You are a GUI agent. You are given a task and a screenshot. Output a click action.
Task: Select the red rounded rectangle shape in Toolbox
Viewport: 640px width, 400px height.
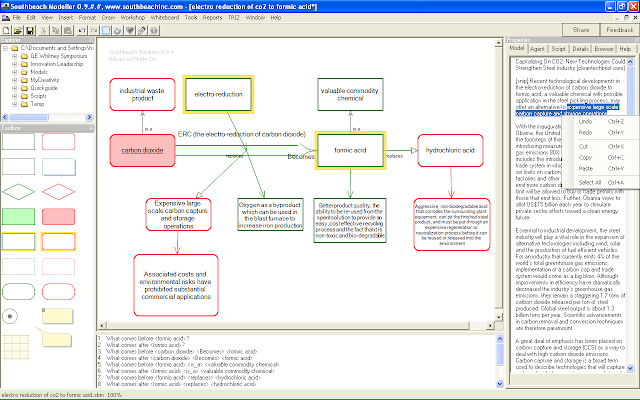[58, 142]
